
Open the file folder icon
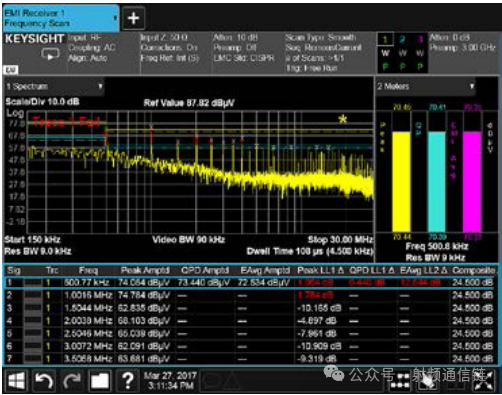tap(100, 380)
